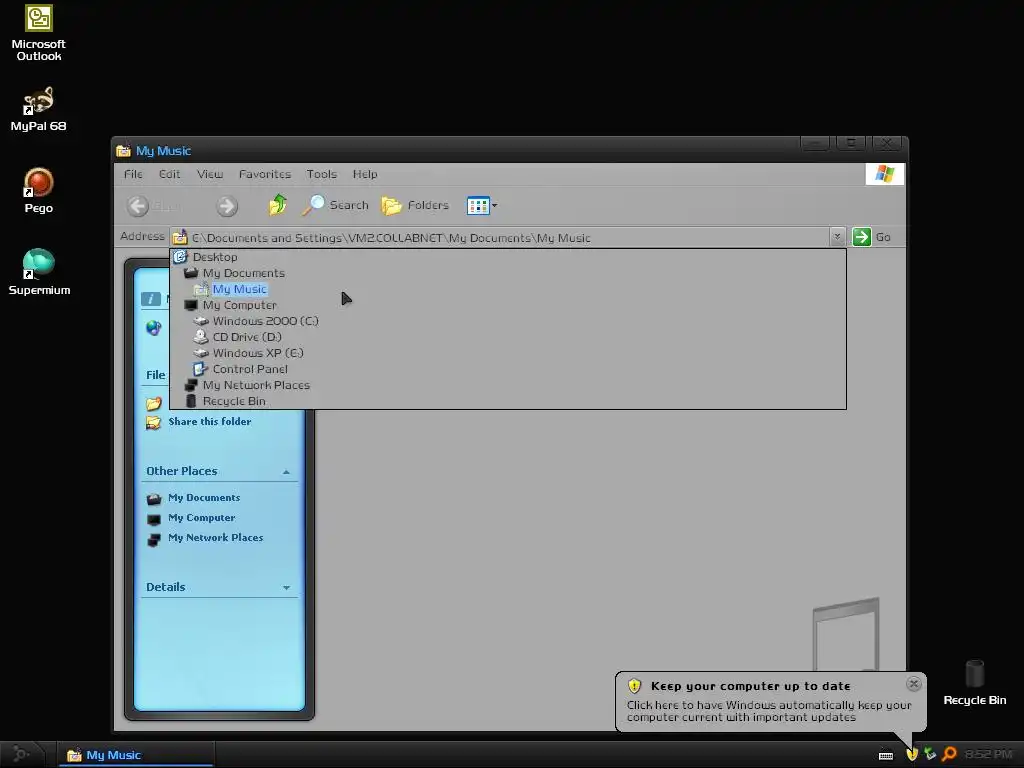Image resolution: width=1024 pixels, height=768 pixels.
Task: Toggle the Folders pane button
Action: click(415, 205)
